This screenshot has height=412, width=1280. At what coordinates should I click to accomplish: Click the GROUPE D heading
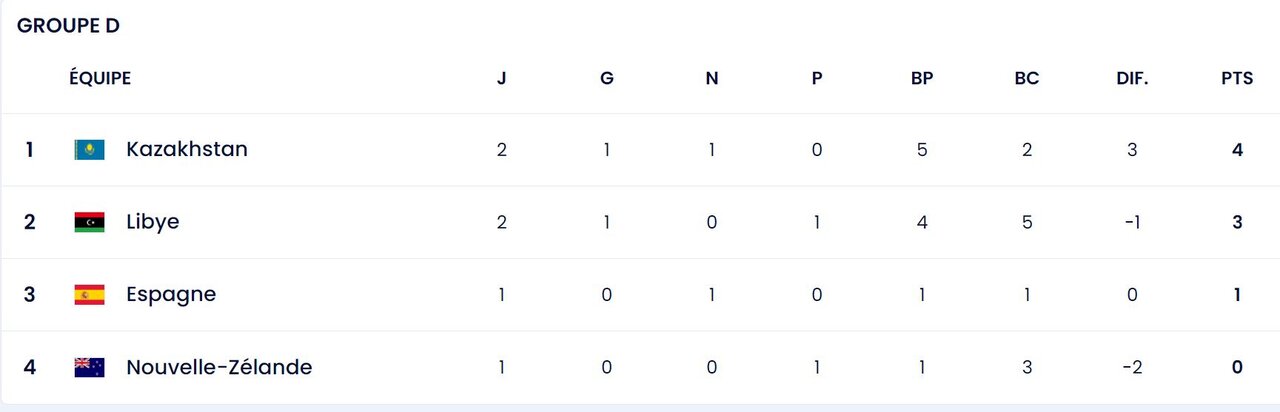(68, 26)
